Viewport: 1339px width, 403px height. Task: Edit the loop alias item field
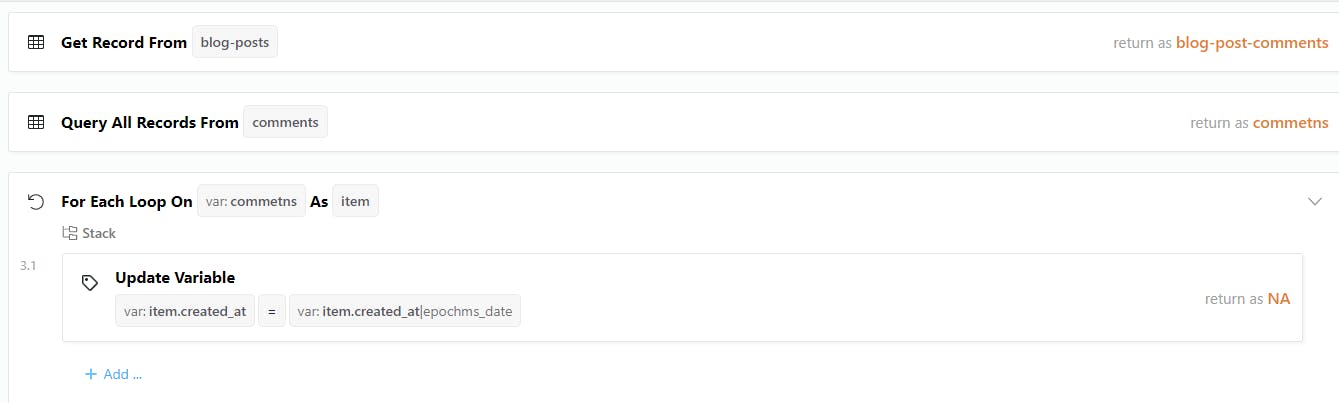point(355,202)
